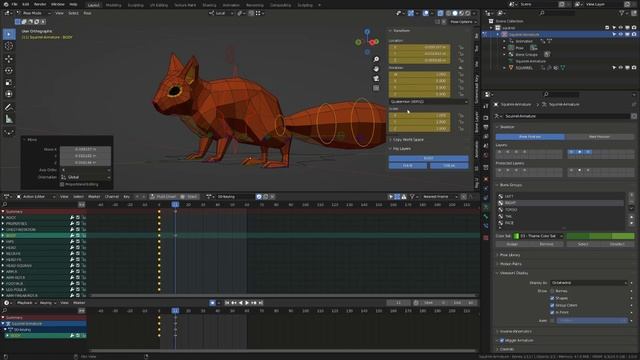
Task: Open the Pose Mode dropdown
Action: click(33, 13)
